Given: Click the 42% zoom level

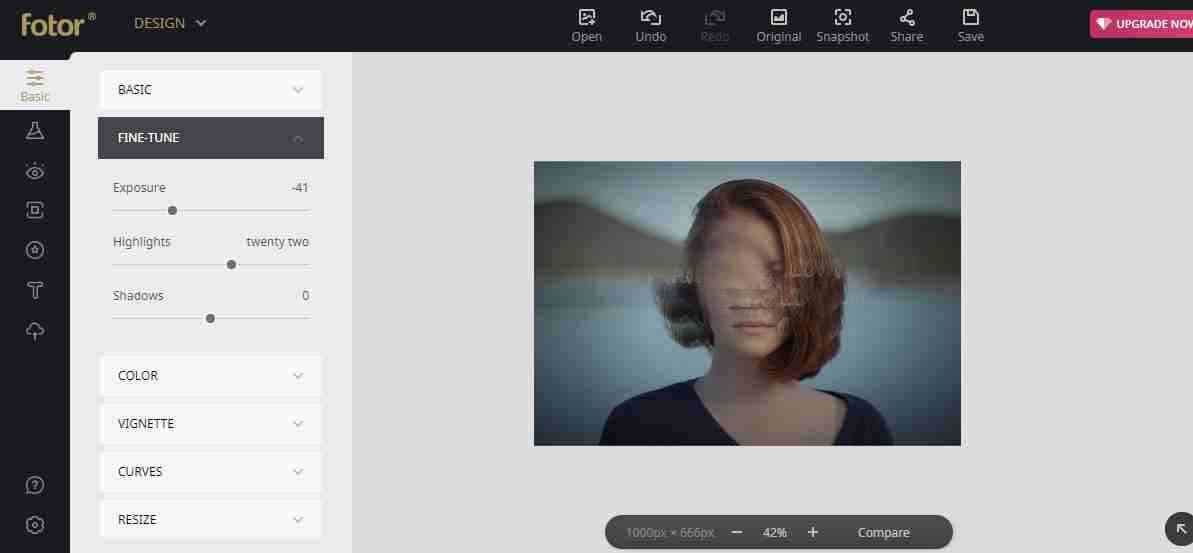Looking at the screenshot, I should [775, 532].
